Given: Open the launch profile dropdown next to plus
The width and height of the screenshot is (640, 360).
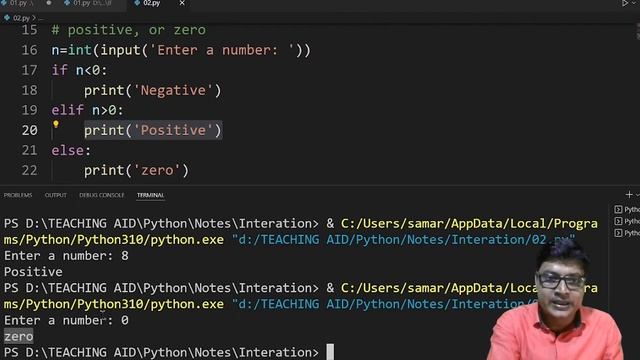Looking at the screenshot, I should pyautogui.click(x=637, y=195).
